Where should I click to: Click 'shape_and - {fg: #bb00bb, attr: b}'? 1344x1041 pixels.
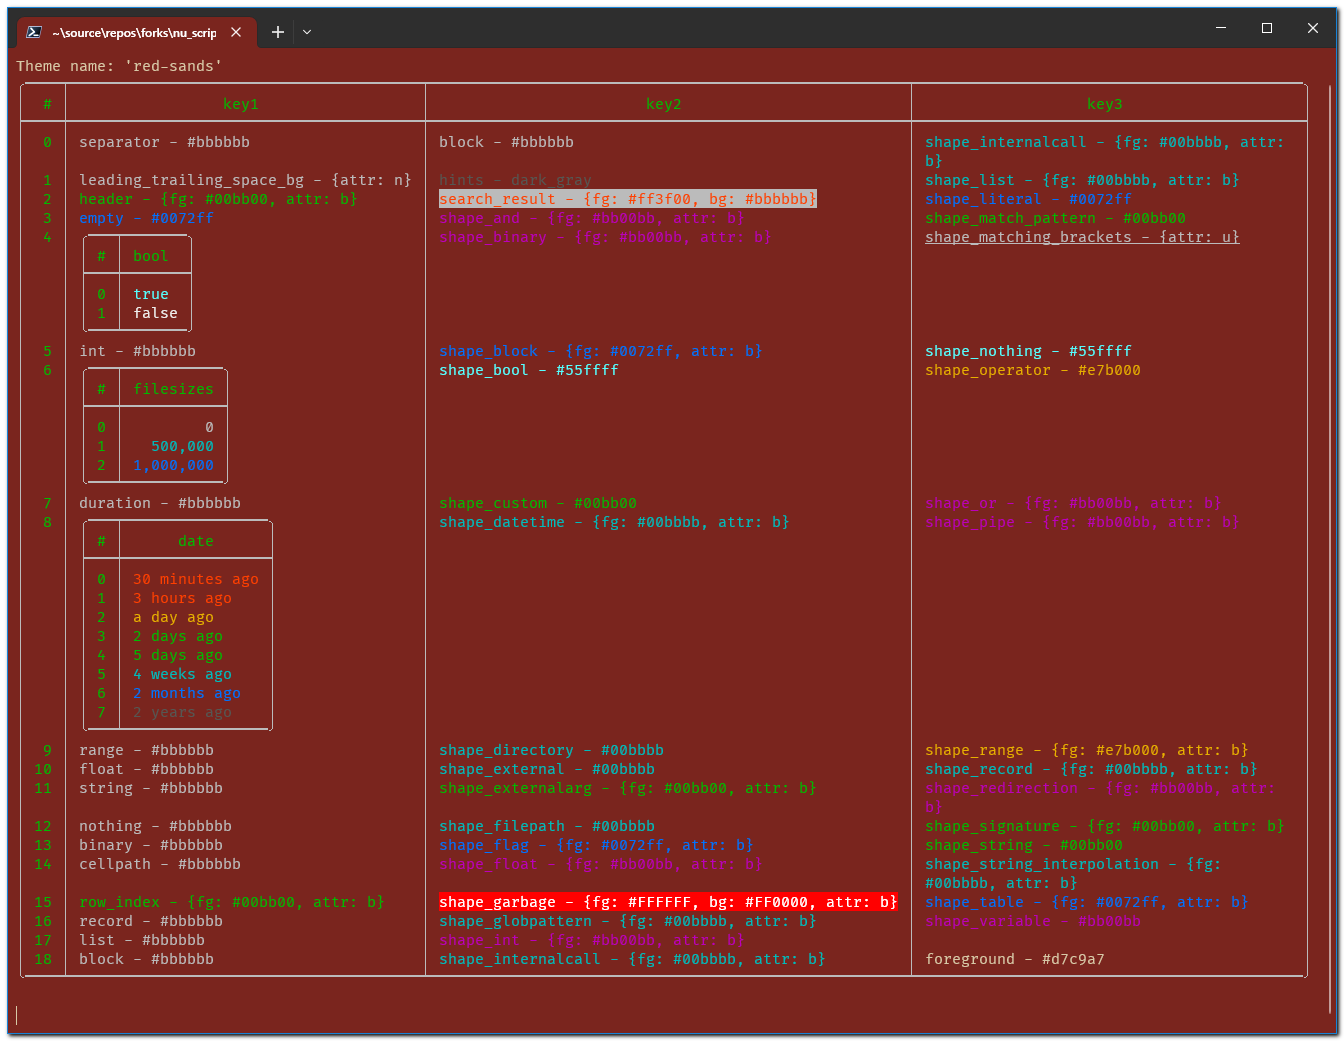pyautogui.click(x=592, y=218)
